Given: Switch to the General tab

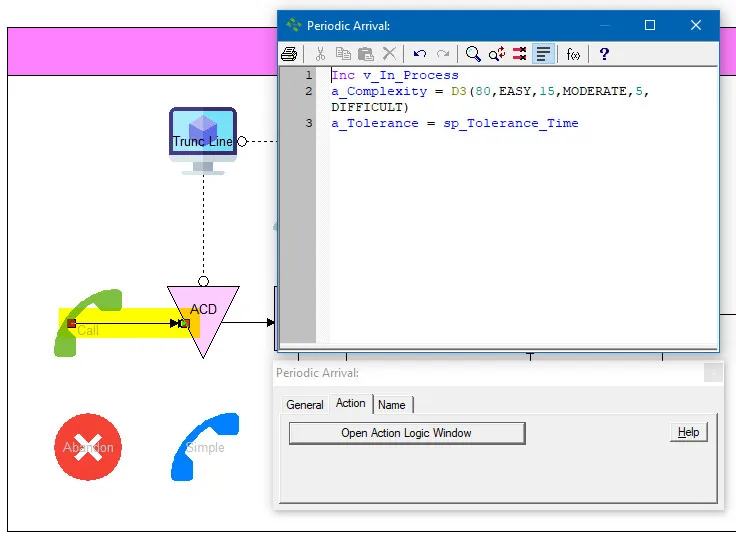Looking at the screenshot, I should pyautogui.click(x=305, y=404).
